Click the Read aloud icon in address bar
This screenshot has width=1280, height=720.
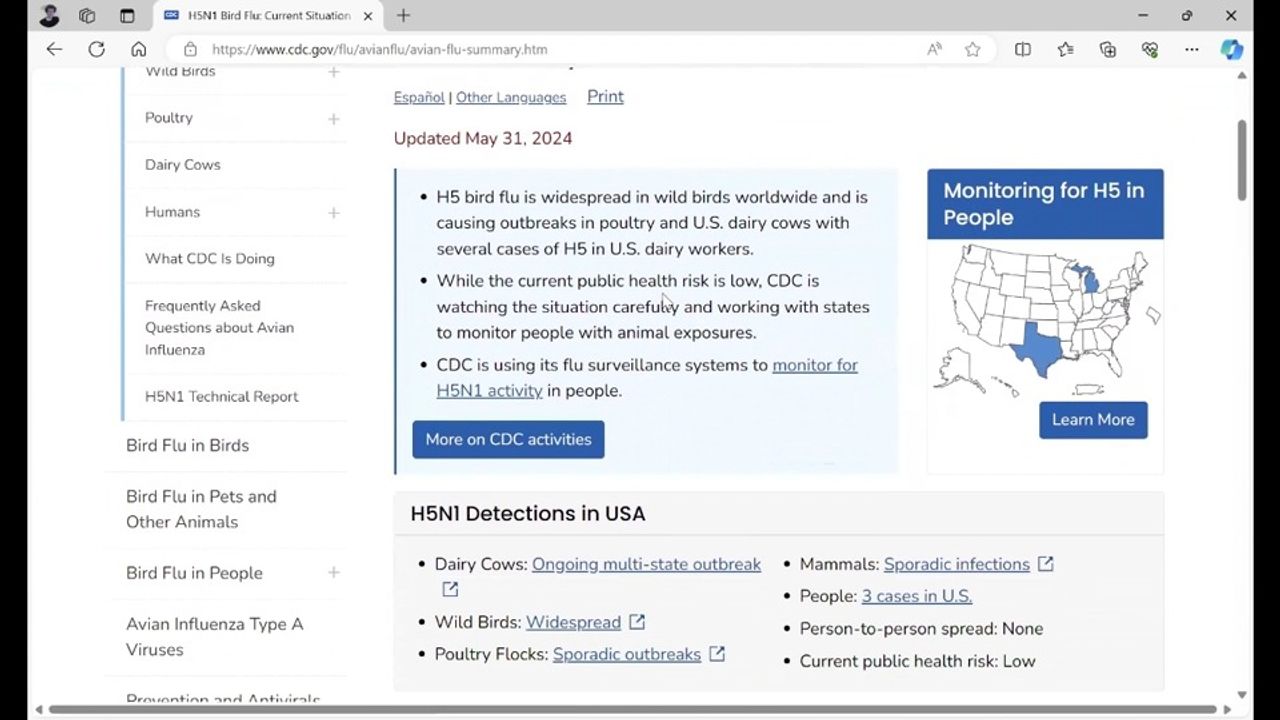tap(934, 49)
